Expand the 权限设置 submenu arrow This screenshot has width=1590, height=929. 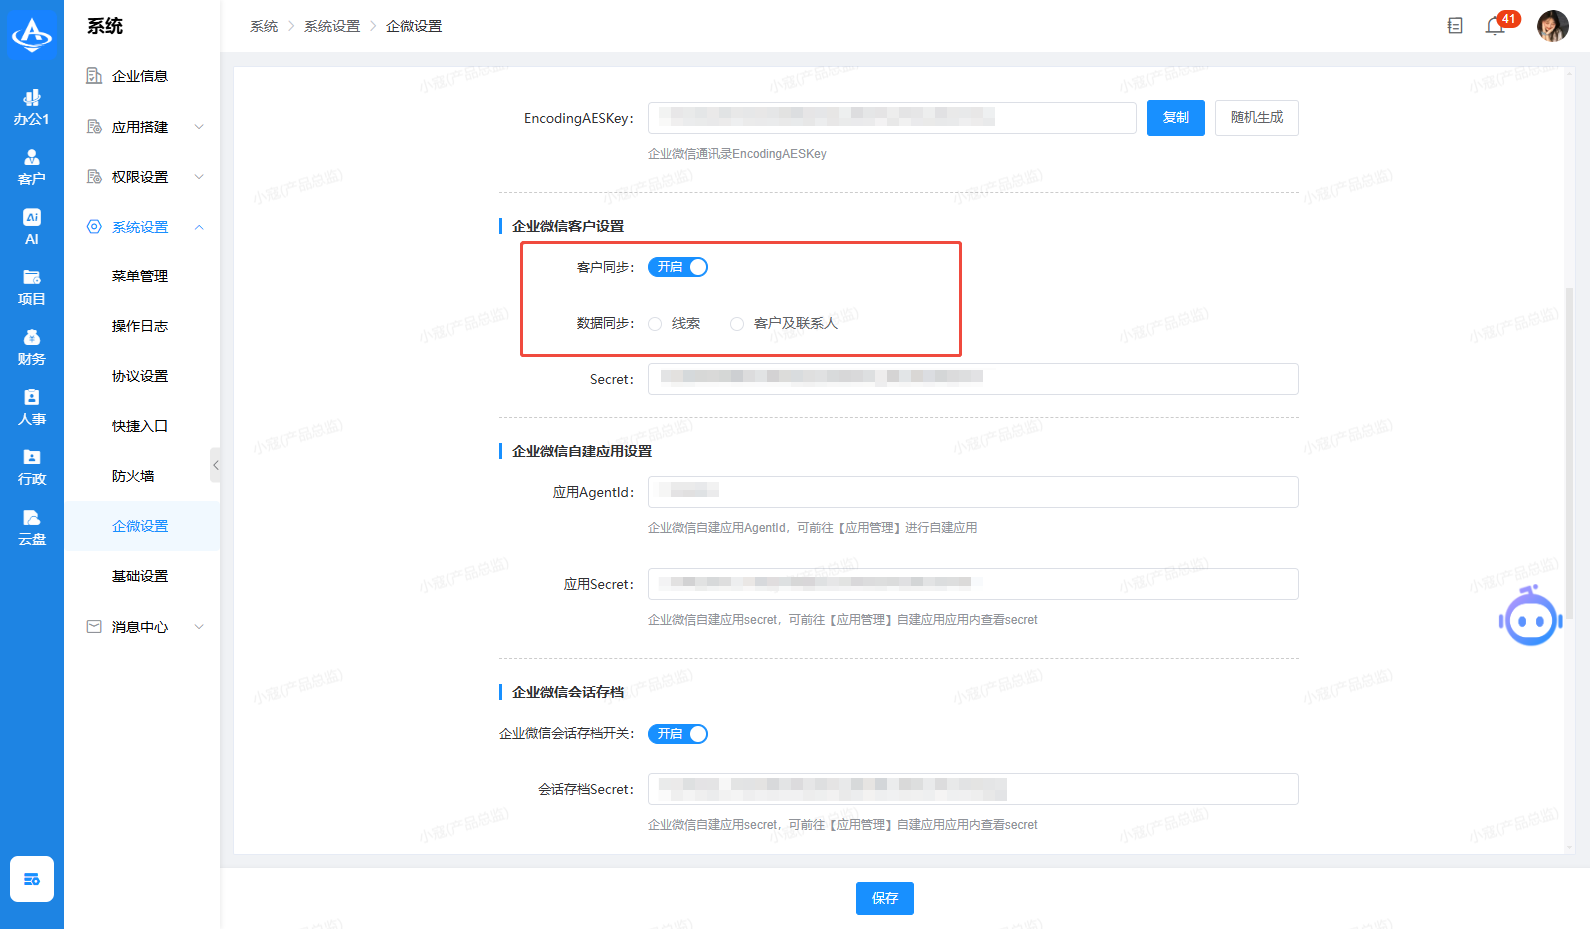point(199,177)
